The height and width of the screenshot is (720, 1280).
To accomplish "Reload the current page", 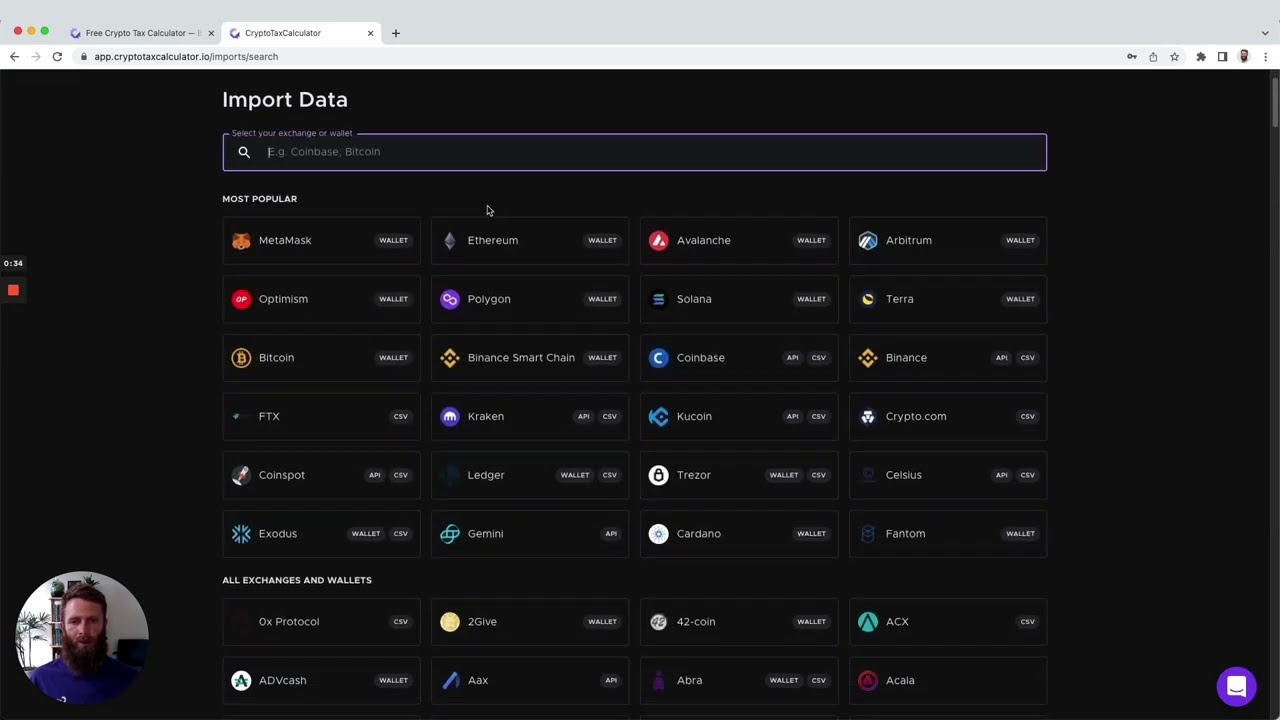I will [x=57, y=57].
